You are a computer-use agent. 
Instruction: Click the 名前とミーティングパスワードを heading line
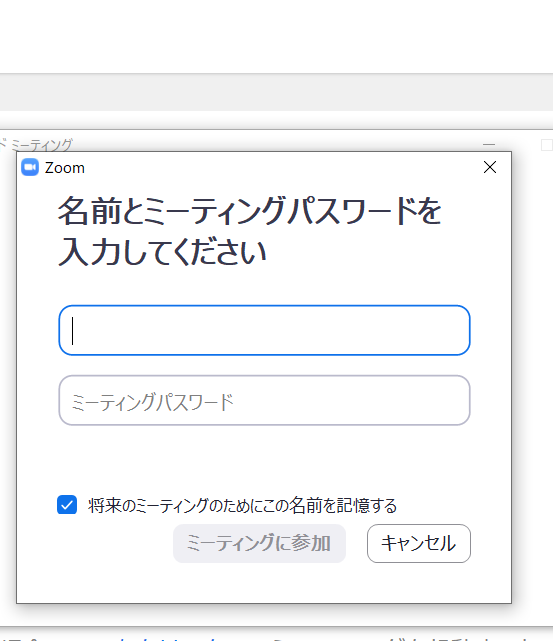(250, 211)
